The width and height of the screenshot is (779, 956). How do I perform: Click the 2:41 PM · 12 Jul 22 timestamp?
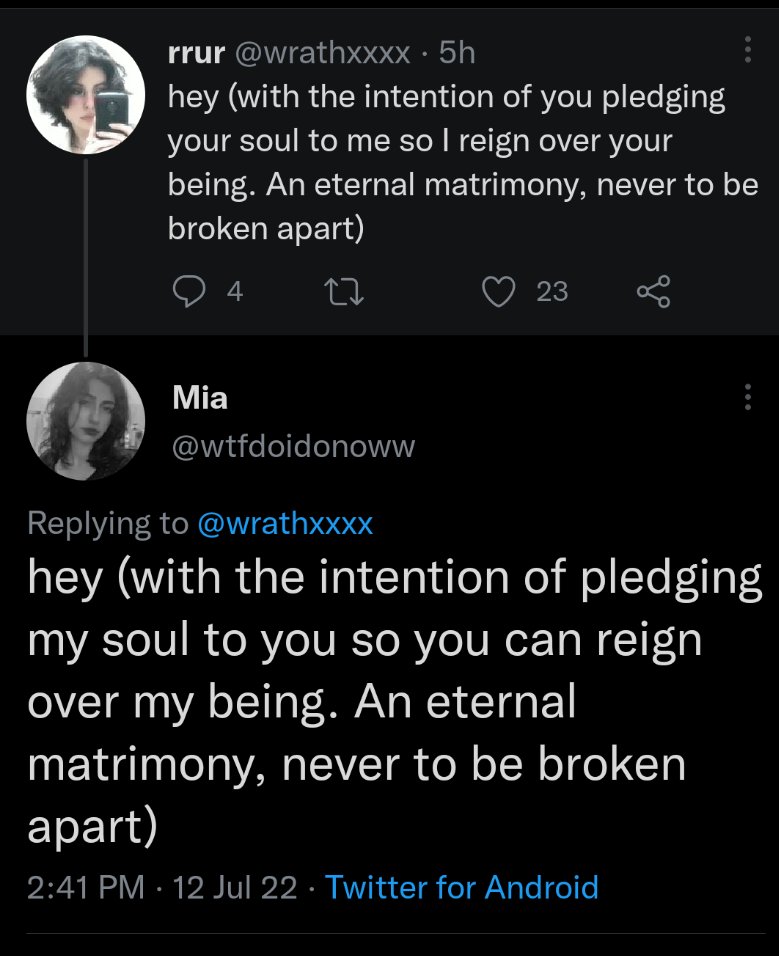tap(162, 887)
